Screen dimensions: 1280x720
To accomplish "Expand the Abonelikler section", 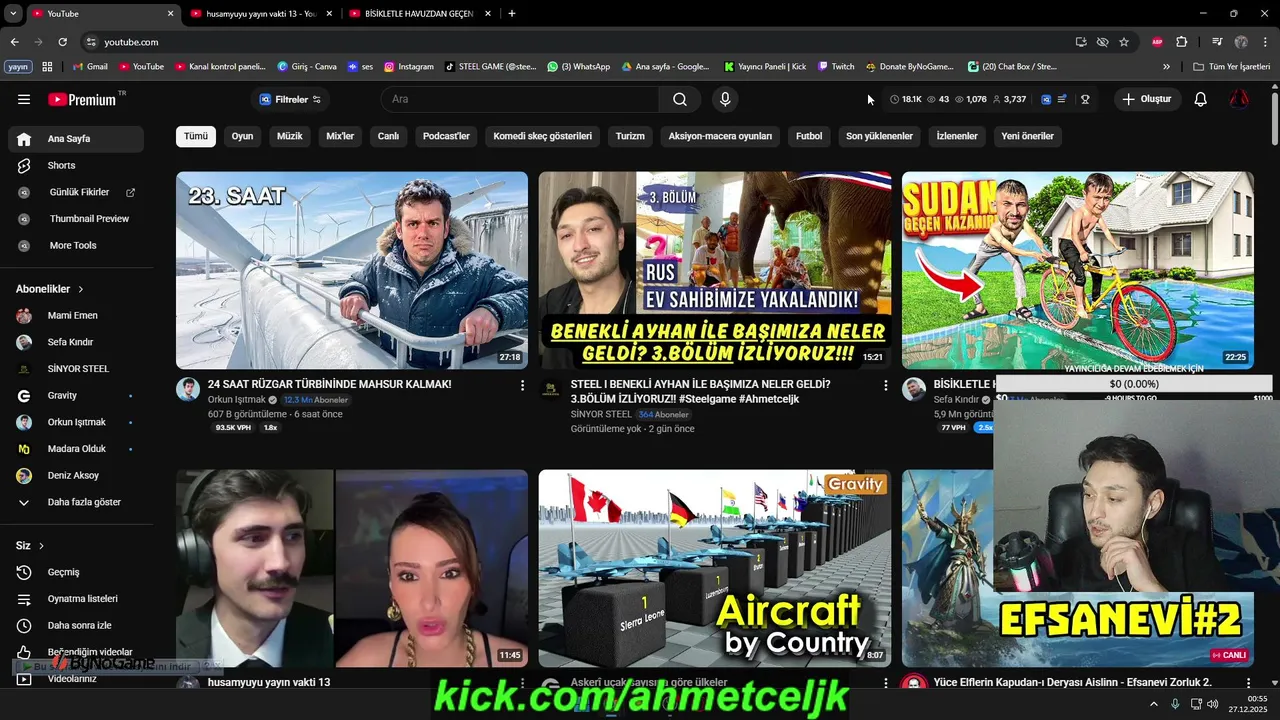I will [50, 289].
